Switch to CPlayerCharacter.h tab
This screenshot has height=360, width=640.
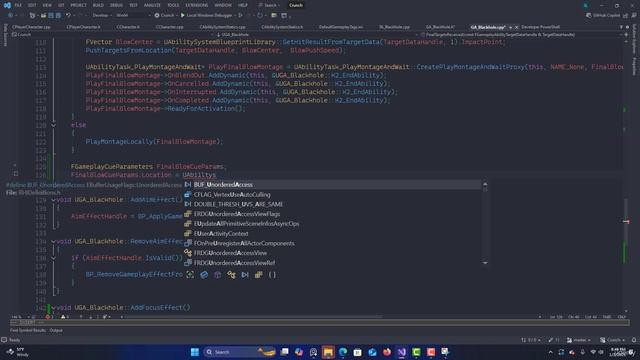click(83, 27)
